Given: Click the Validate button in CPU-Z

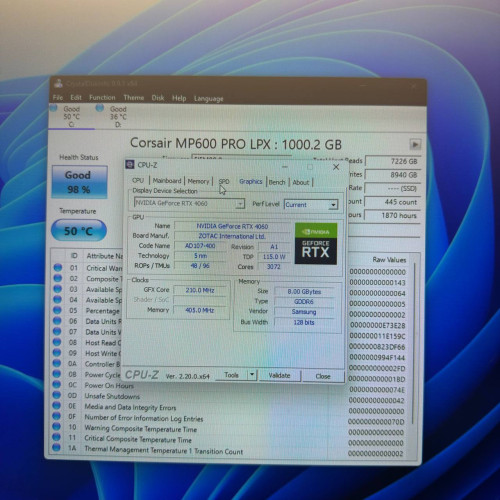Looking at the screenshot, I should point(279,376).
